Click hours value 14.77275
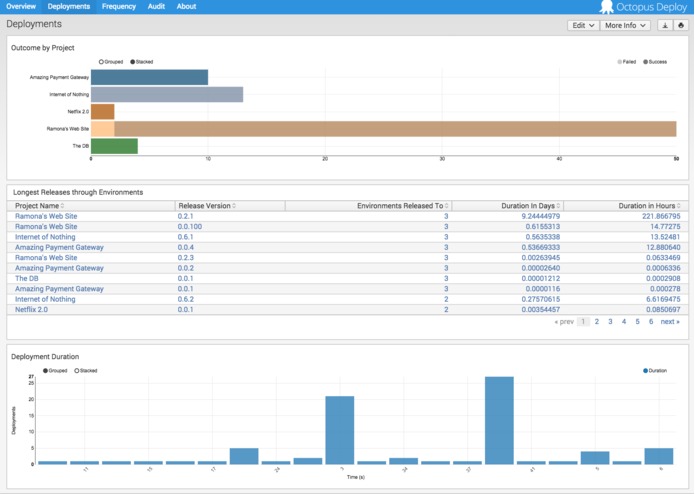This screenshot has width=695, height=494. tap(665, 226)
